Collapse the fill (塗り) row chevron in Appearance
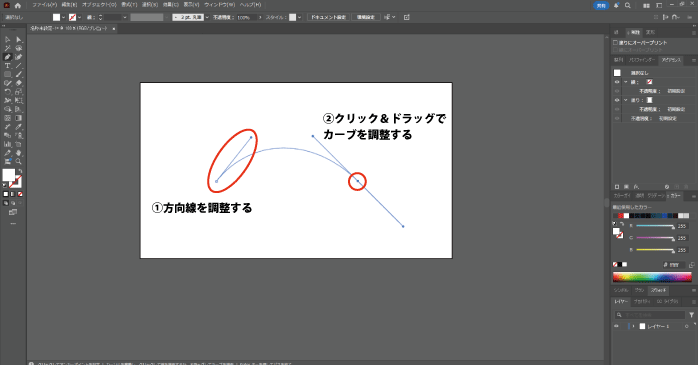The image size is (698, 365). 625,100
